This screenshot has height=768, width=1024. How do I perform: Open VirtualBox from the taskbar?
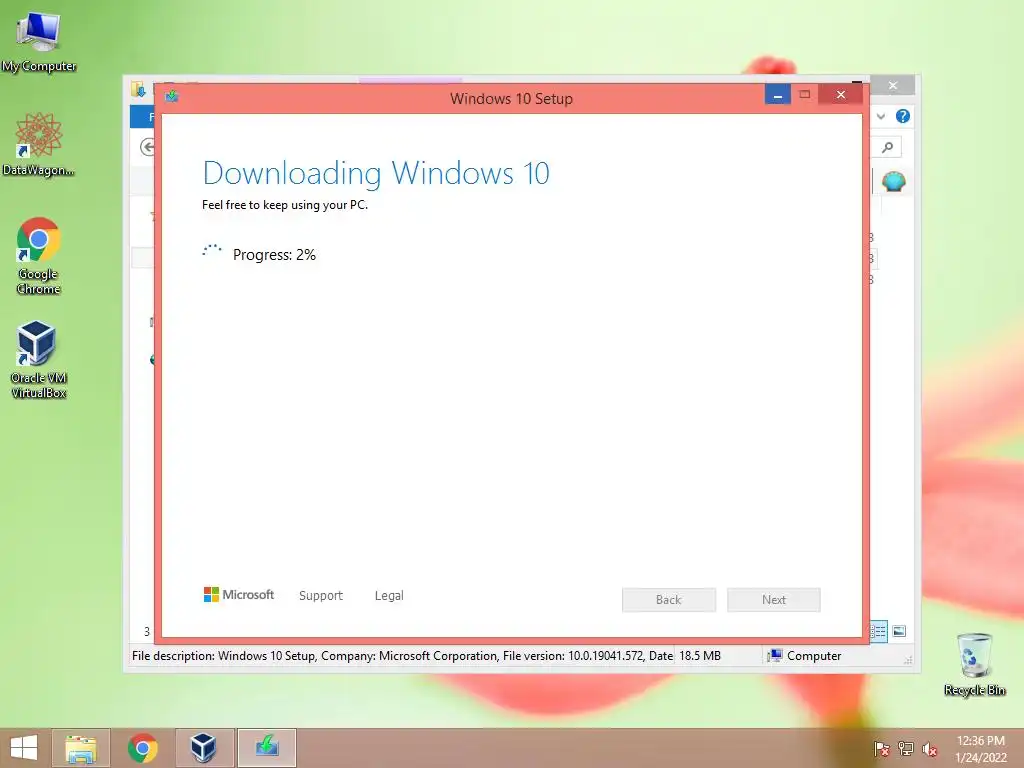click(203, 748)
